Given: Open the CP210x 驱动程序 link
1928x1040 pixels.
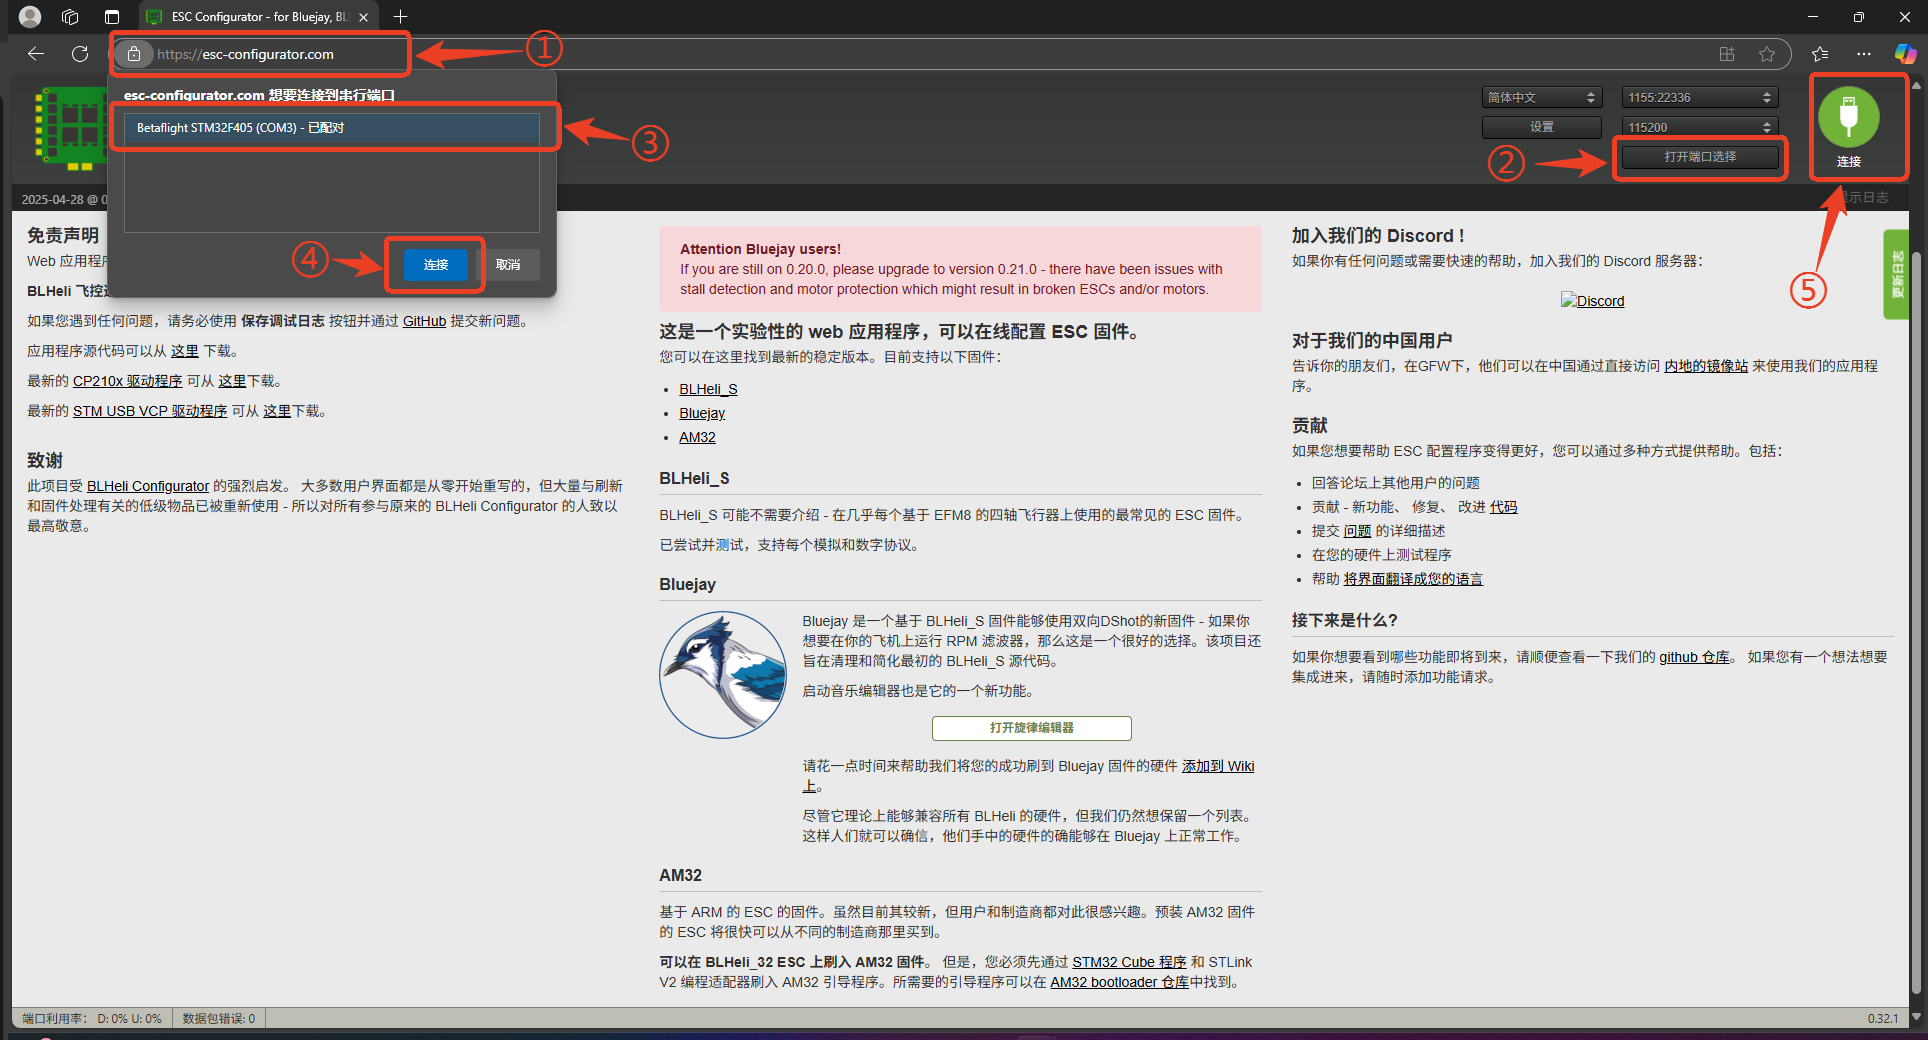Looking at the screenshot, I should 127,381.
